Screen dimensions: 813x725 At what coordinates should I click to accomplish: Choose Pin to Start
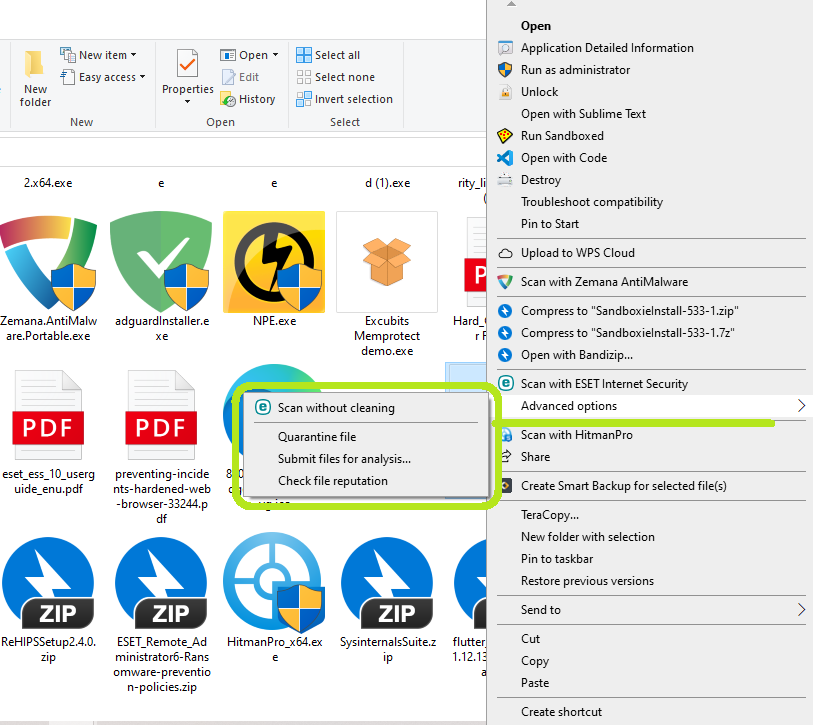tap(650, 224)
